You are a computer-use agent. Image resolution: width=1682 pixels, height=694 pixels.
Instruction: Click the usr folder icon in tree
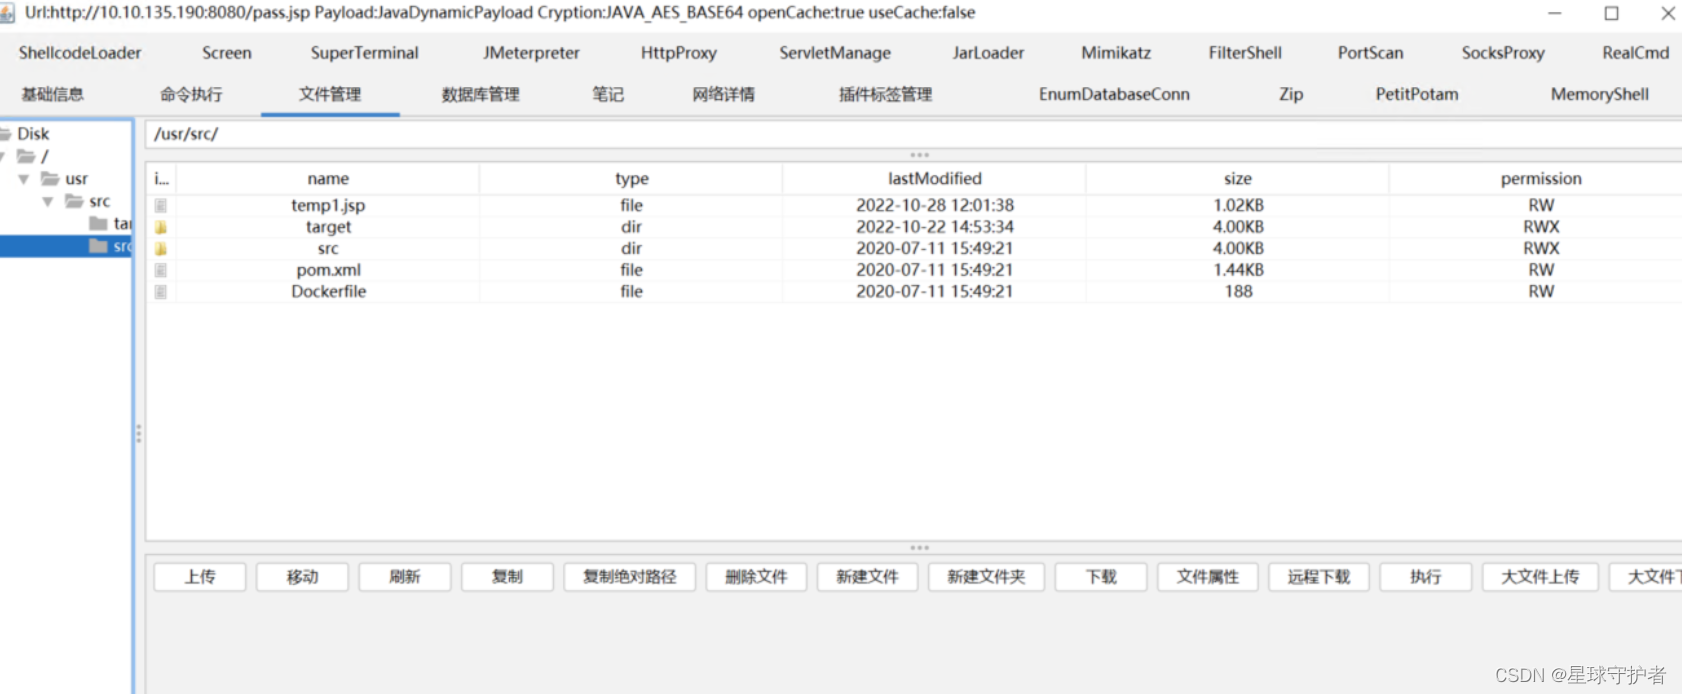pyautogui.click(x=49, y=179)
